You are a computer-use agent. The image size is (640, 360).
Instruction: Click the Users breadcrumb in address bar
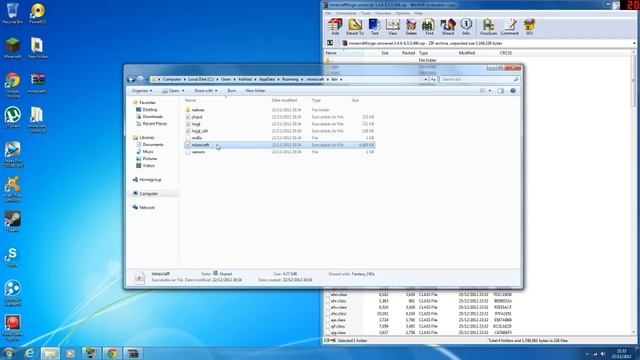click(x=226, y=79)
